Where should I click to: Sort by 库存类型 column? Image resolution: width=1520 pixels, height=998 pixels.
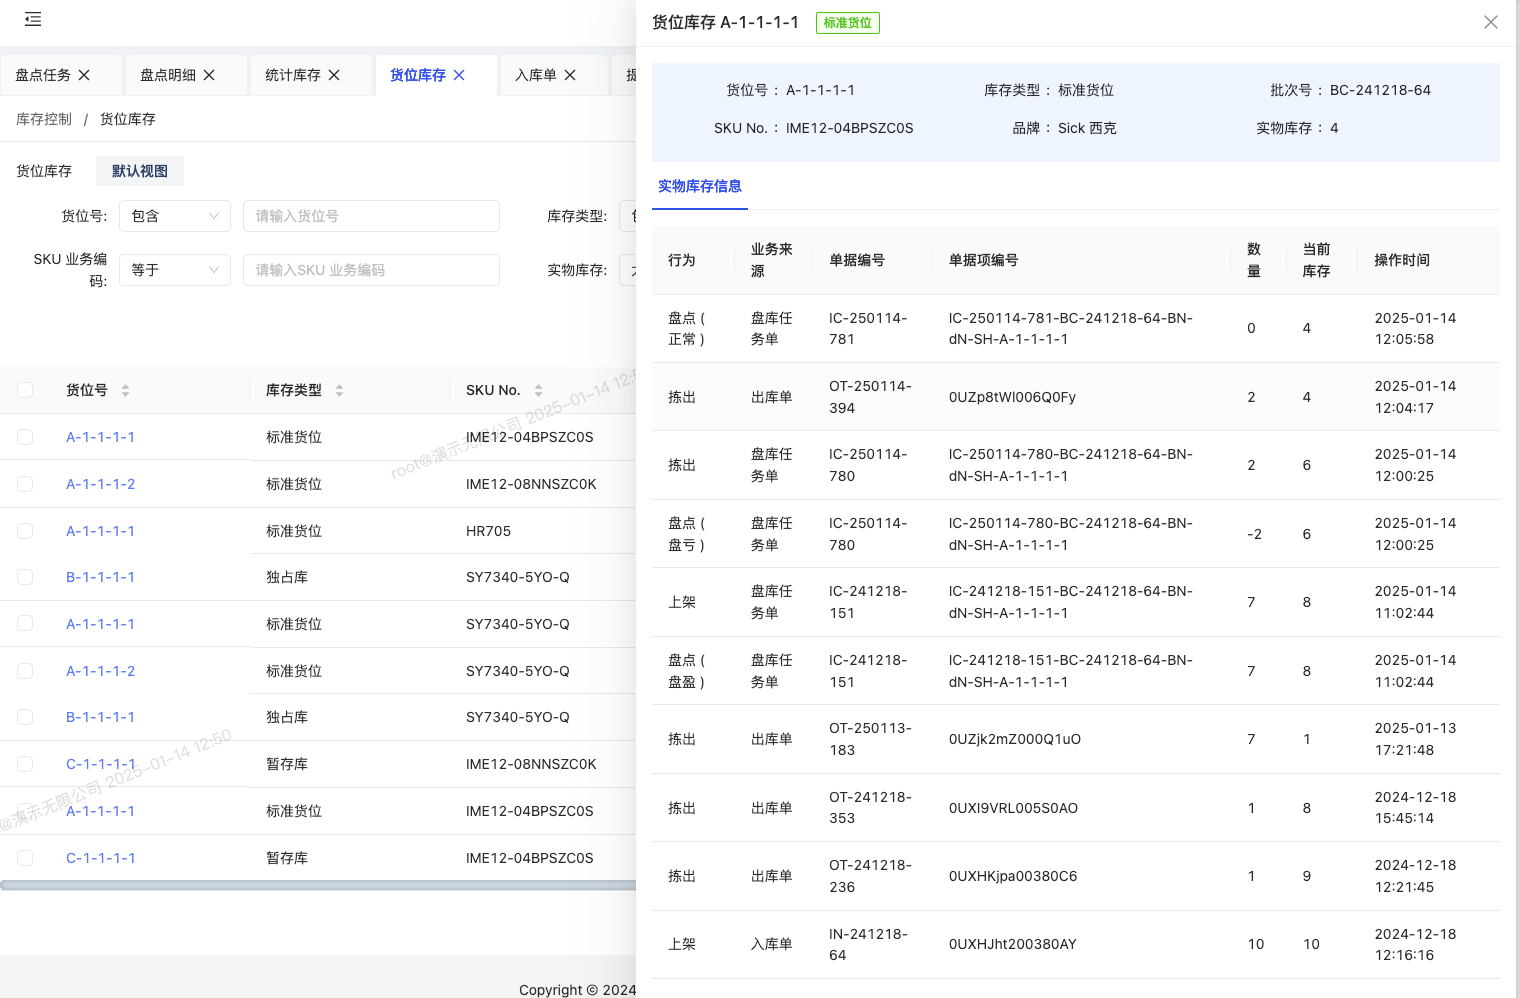pos(339,390)
